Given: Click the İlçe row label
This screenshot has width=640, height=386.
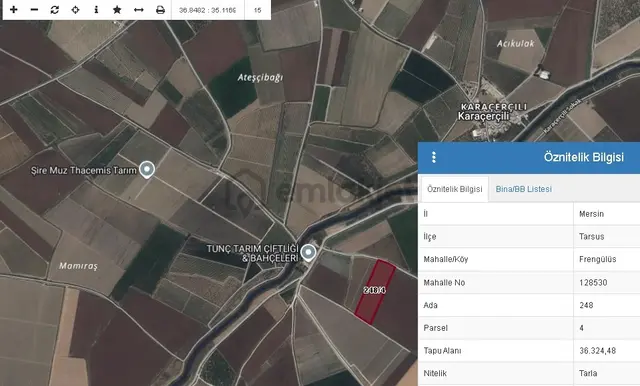Looking at the screenshot, I should tap(430, 237).
